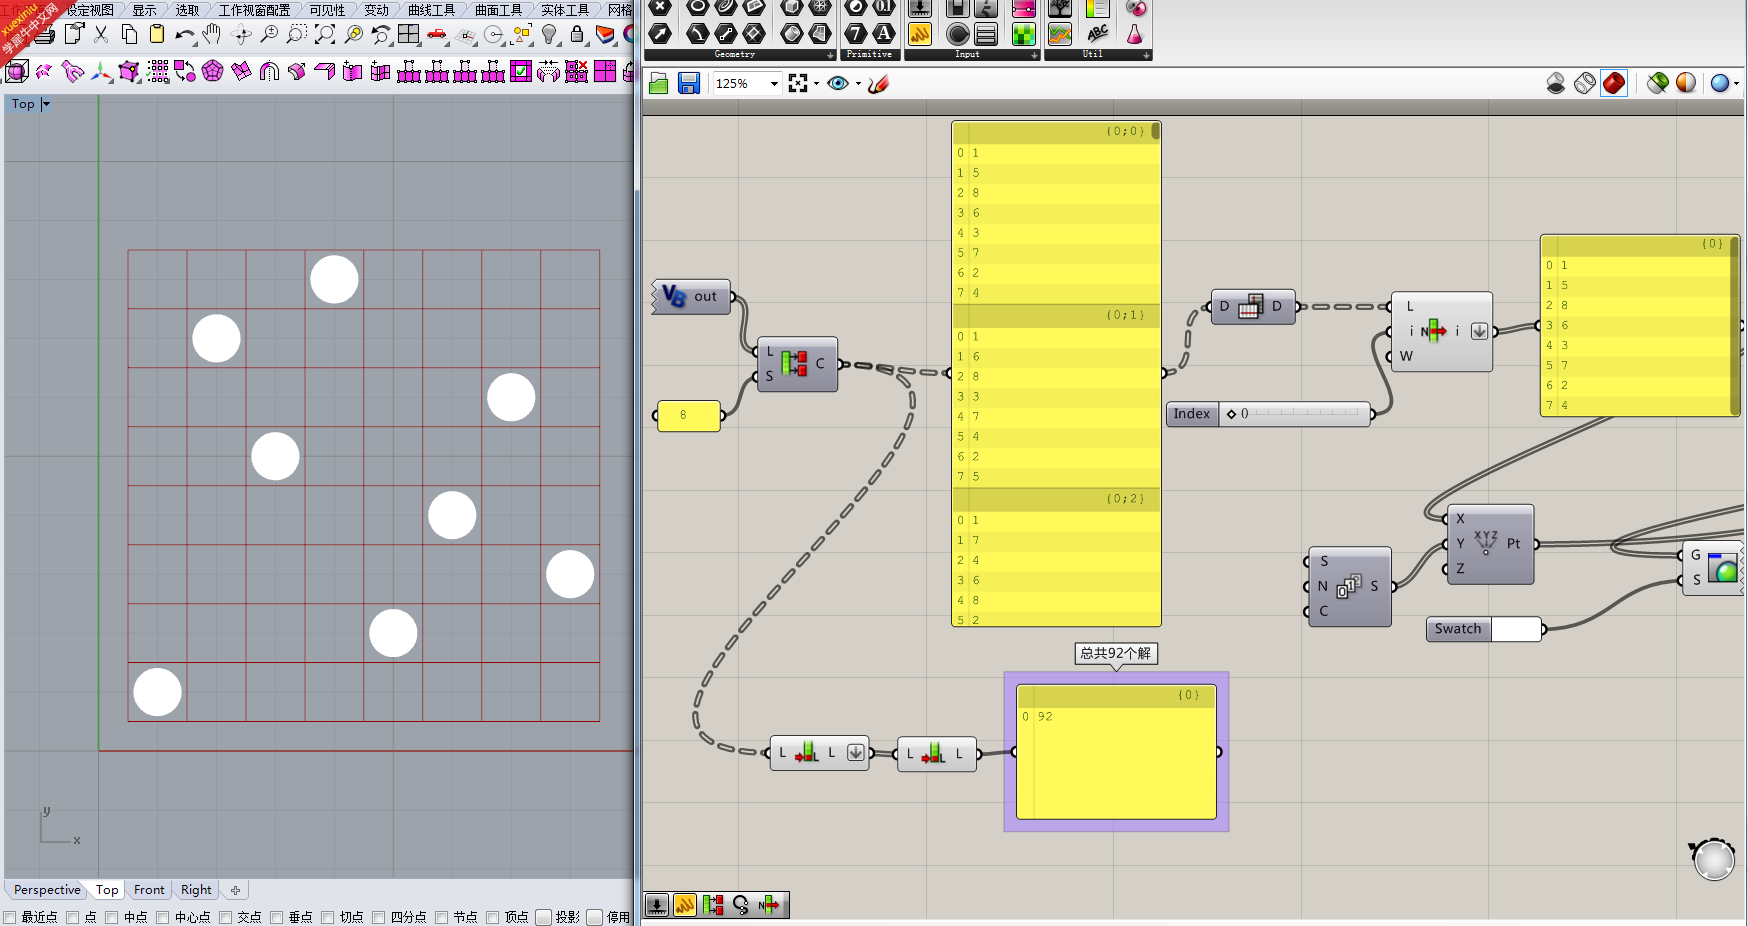1748x926 pixels.
Task: Click the Grasshopper open file folder icon
Action: pos(658,83)
